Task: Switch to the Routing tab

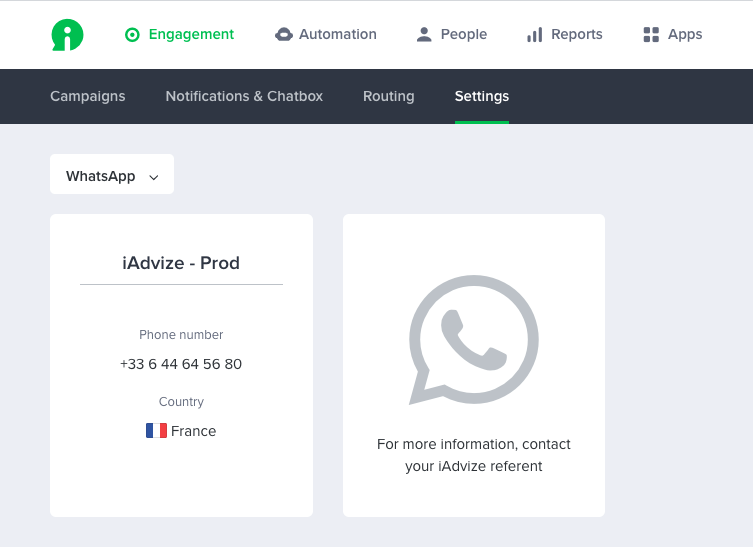Action: click(389, 97)
